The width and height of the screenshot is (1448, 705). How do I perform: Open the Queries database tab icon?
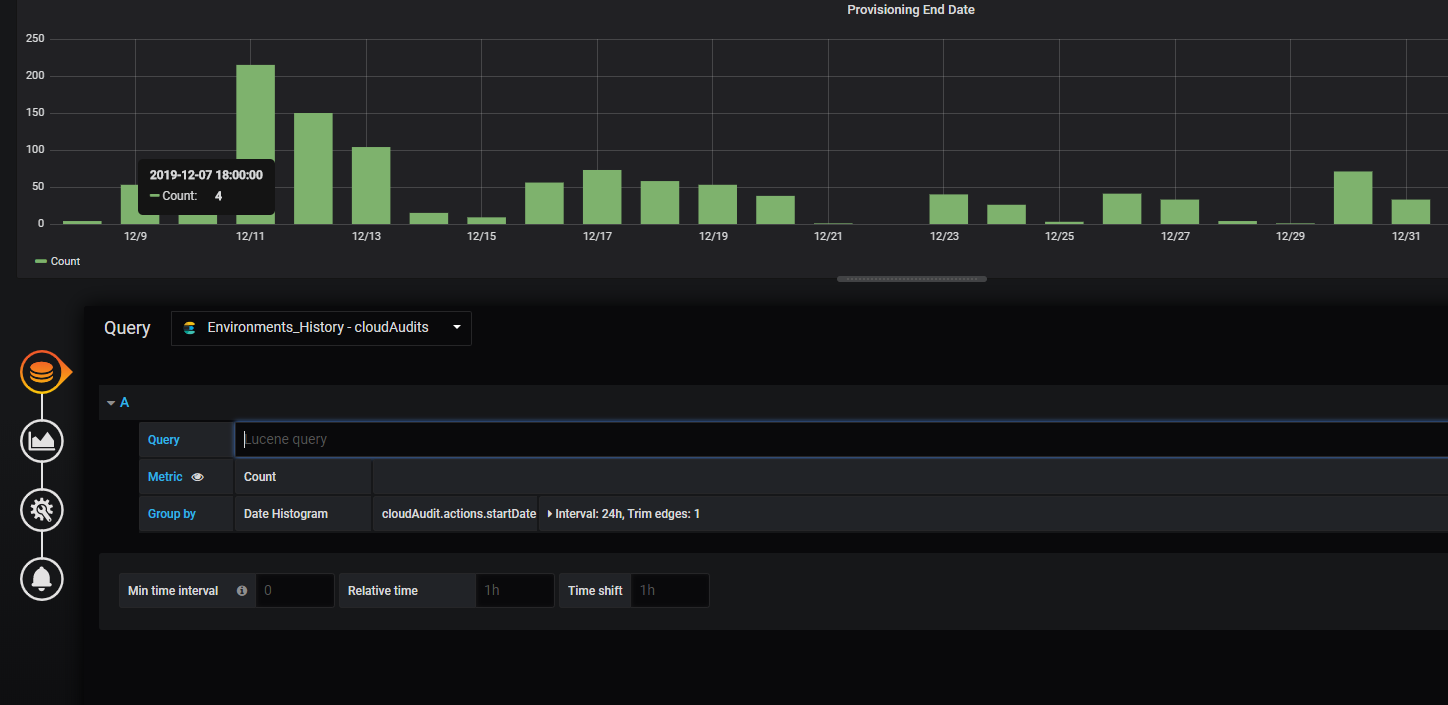click(42, 372)
